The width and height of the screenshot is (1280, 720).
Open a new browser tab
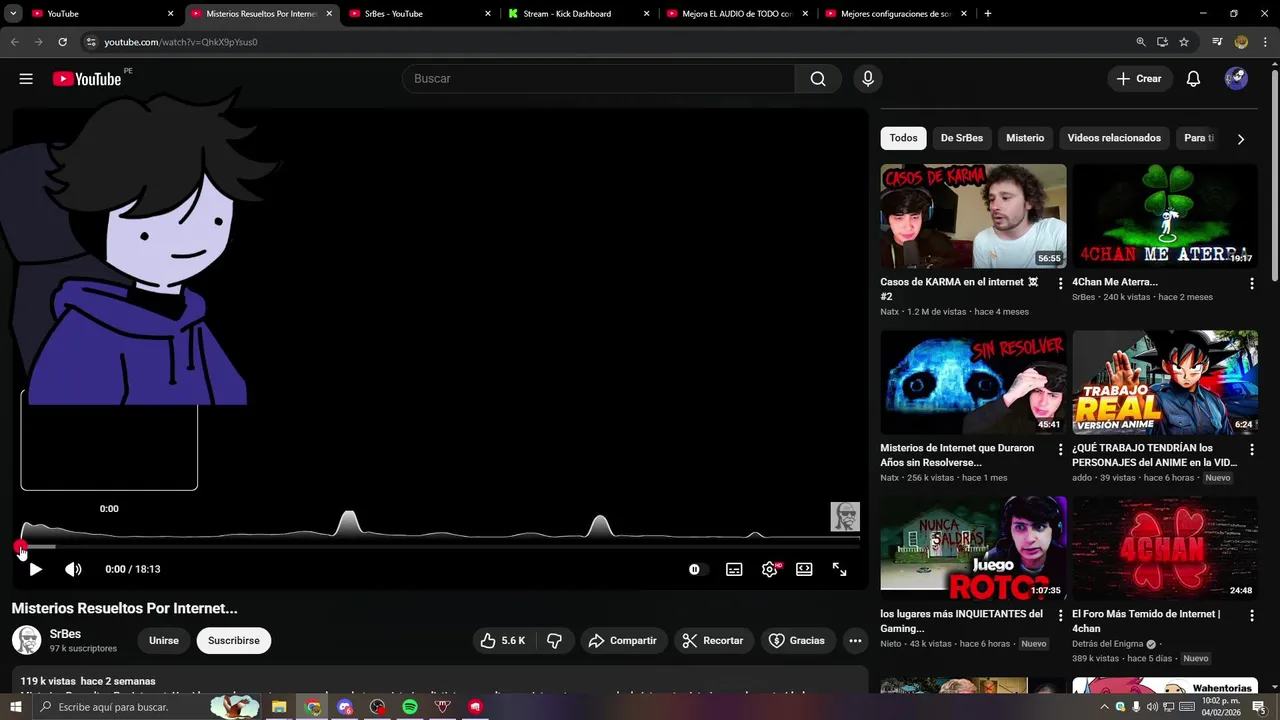[x=988, y=14]
